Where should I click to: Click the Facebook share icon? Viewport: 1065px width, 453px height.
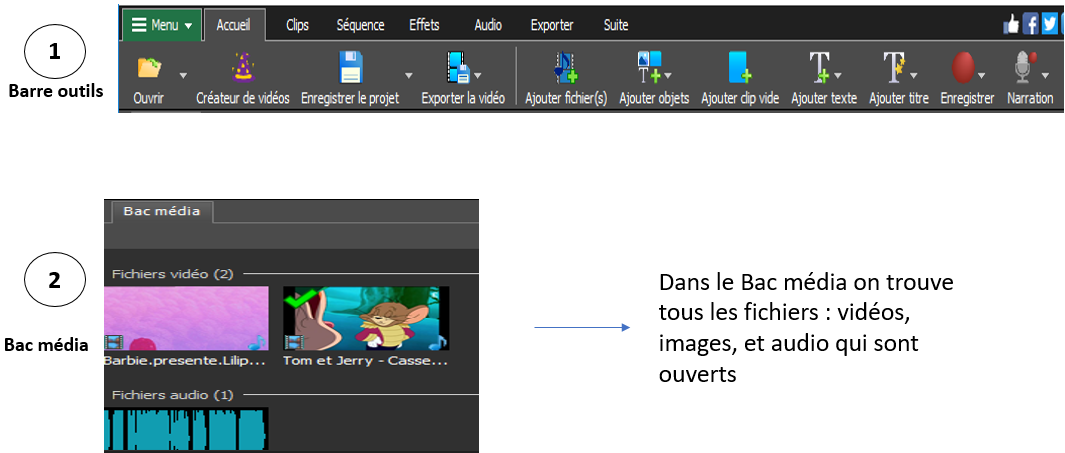coord(1031,25)
